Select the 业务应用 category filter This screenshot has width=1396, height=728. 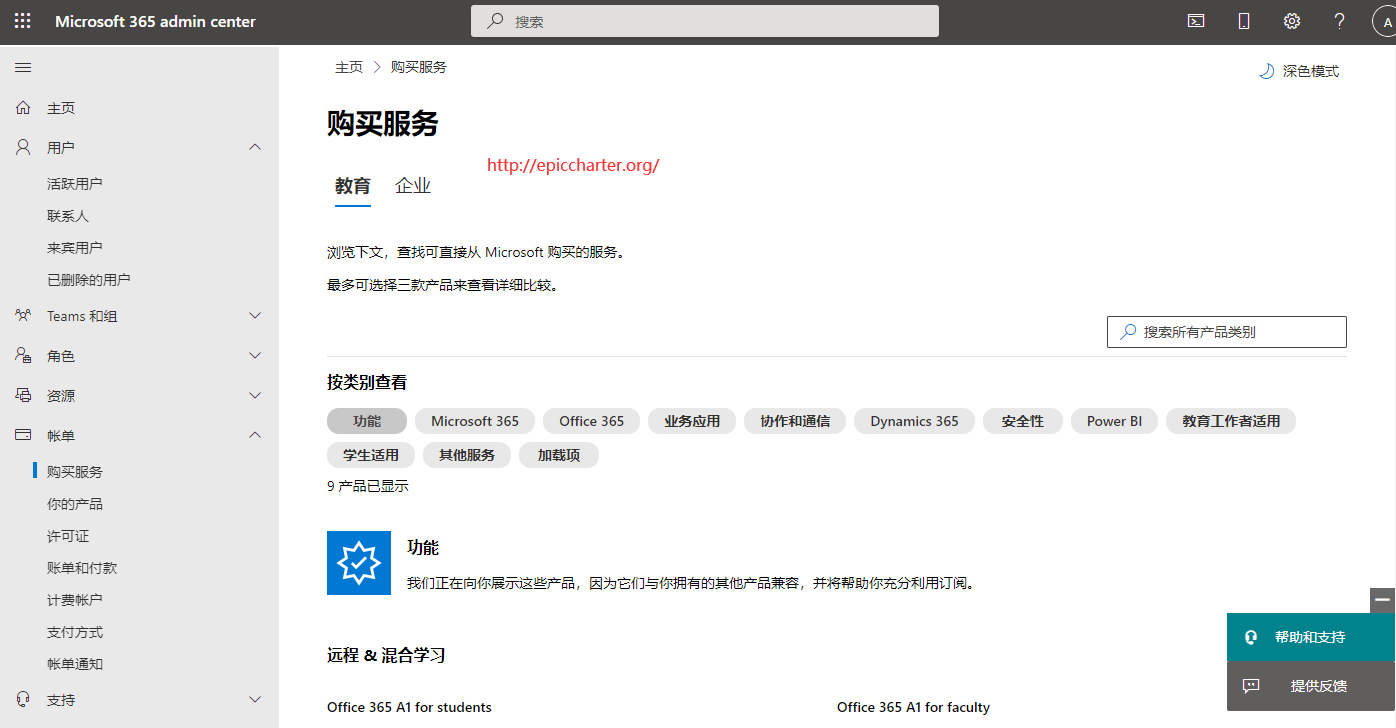(692, 421)
